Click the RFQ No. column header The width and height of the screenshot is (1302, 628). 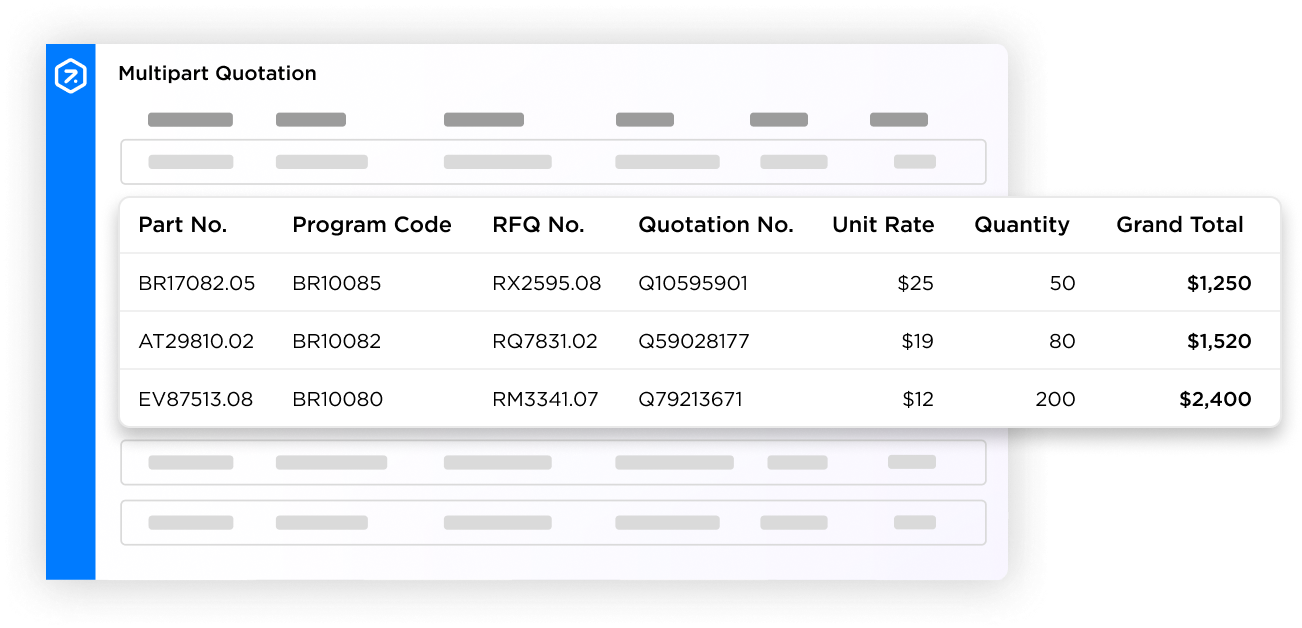[538, 225]
